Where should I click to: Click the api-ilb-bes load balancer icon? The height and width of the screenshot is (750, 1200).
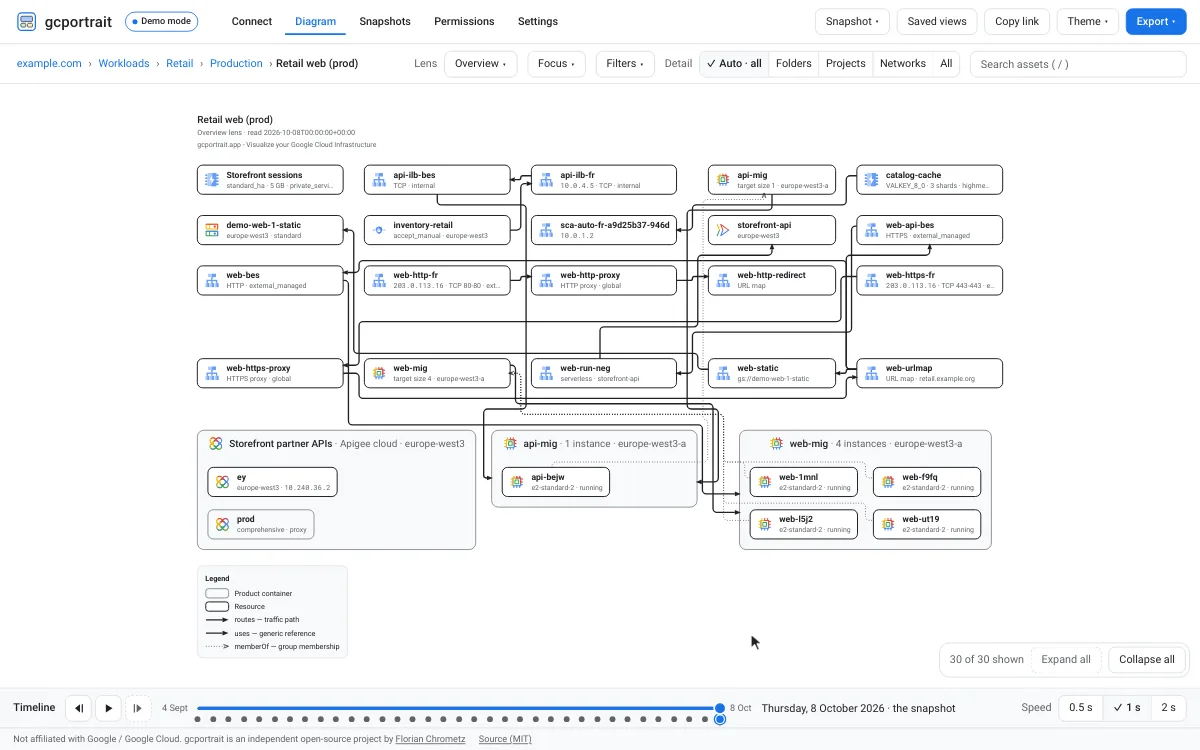pos(379,180)
